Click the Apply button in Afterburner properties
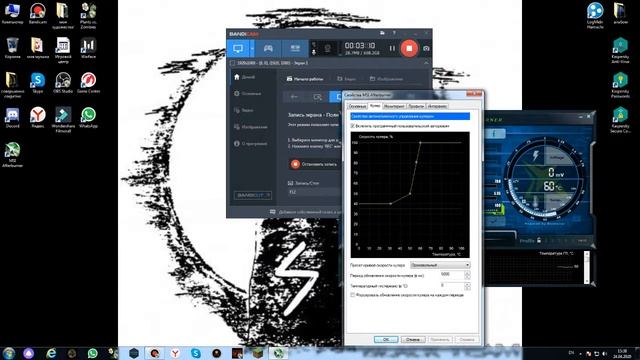This screenshot has width=640, height=360. click(440, 340)
